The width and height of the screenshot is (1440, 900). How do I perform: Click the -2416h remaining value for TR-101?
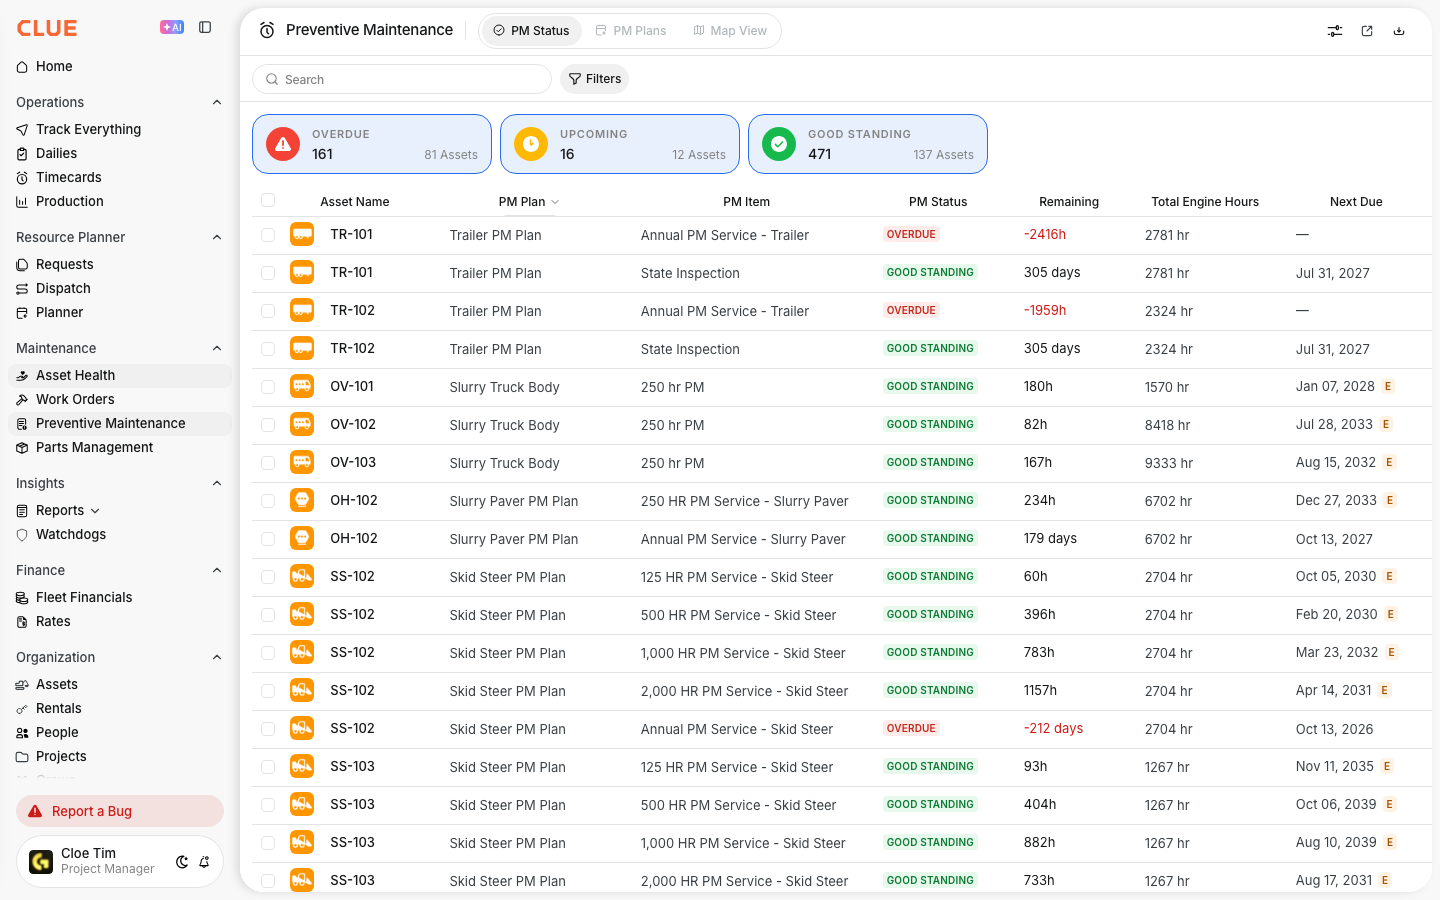pyautogui.click(x=1045, y=235)
